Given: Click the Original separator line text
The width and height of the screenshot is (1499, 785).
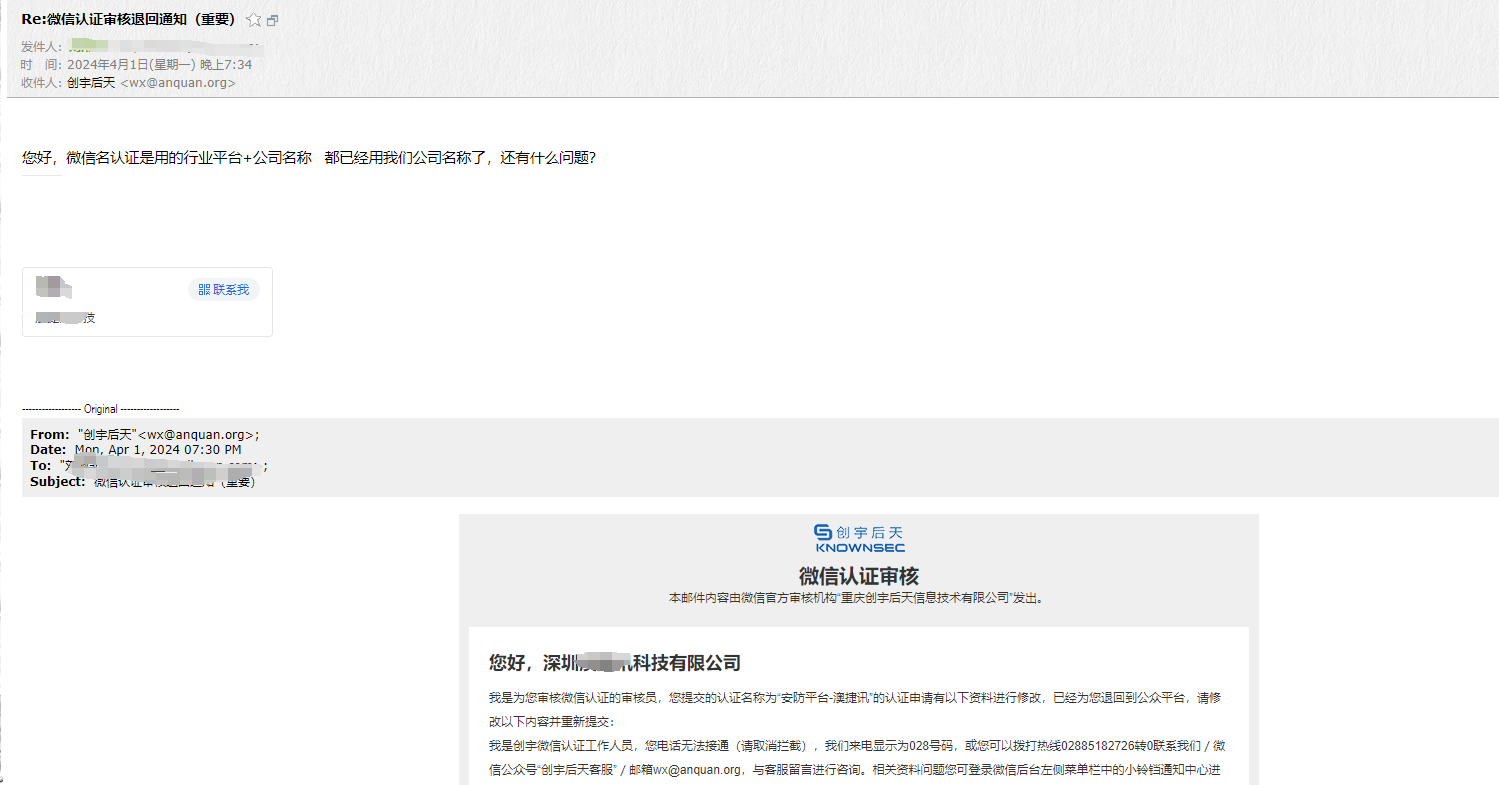Looking at the screenshot, I should coord(101,409).
